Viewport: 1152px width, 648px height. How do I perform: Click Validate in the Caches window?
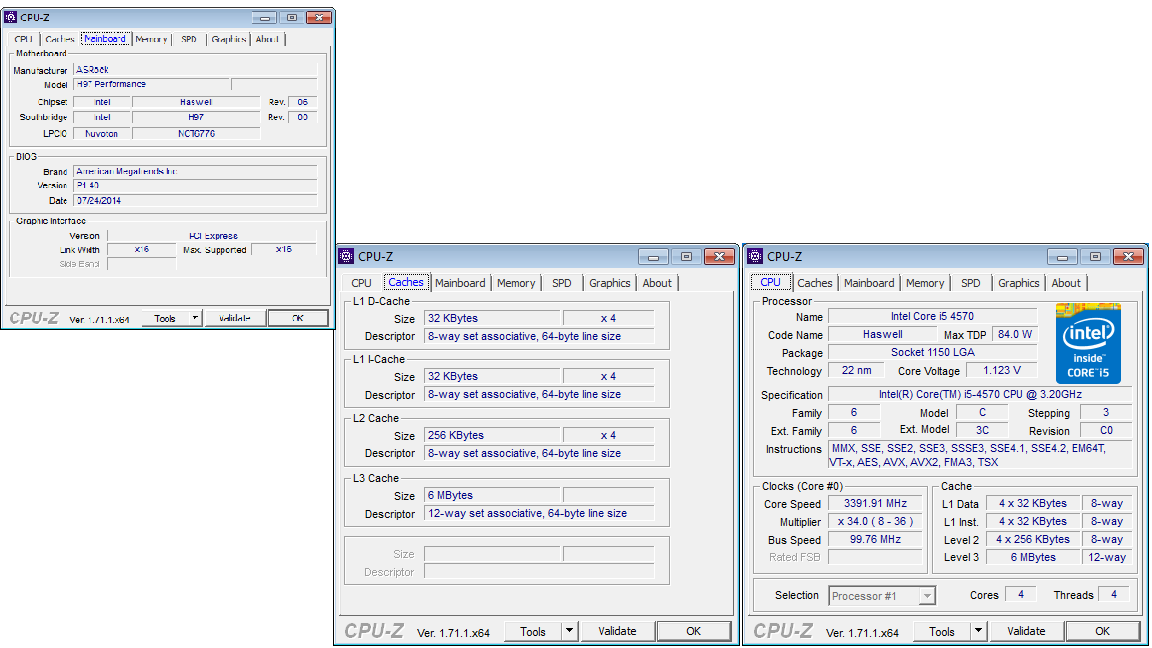tap(617, 631)
